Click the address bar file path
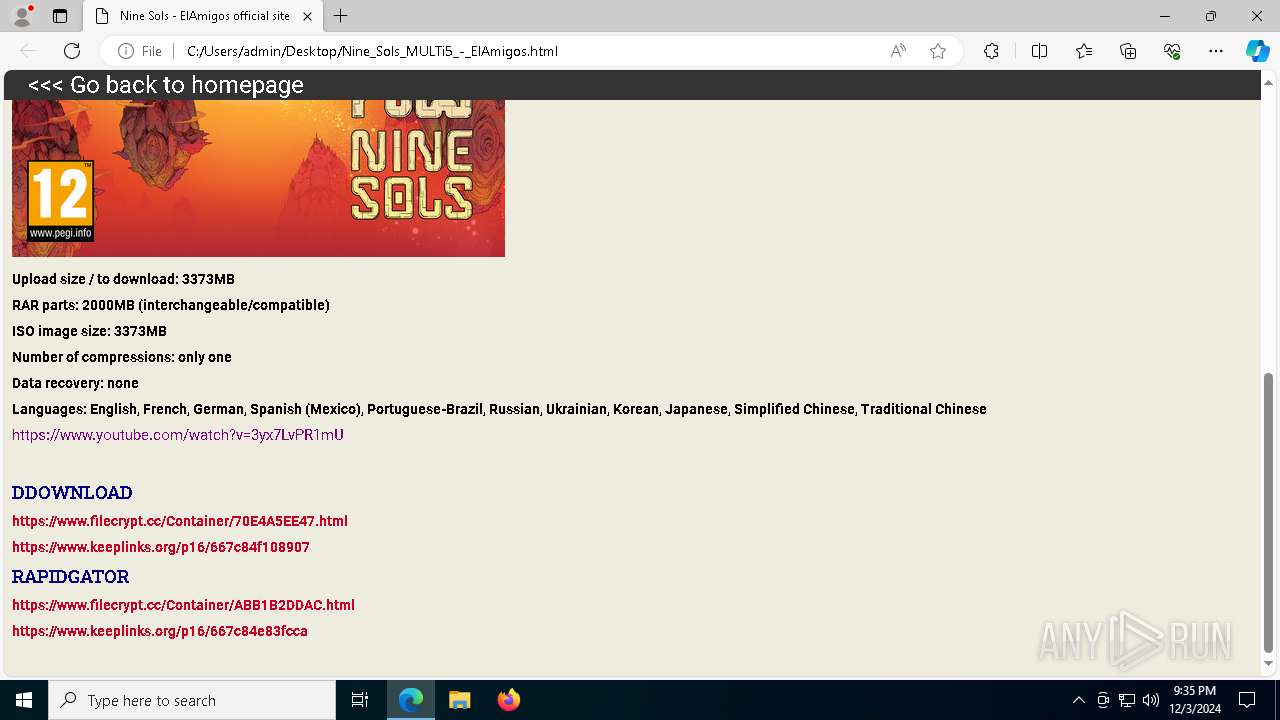1280x720 pixels. [372, 51]
